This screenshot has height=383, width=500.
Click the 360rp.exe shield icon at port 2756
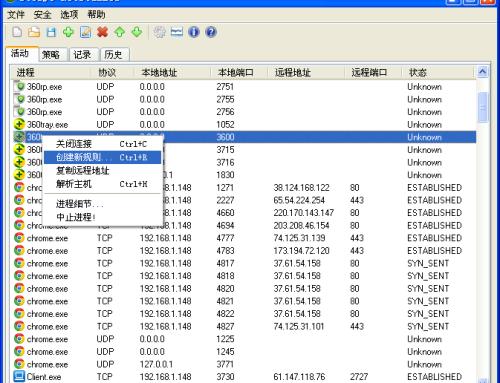[19, 112]
